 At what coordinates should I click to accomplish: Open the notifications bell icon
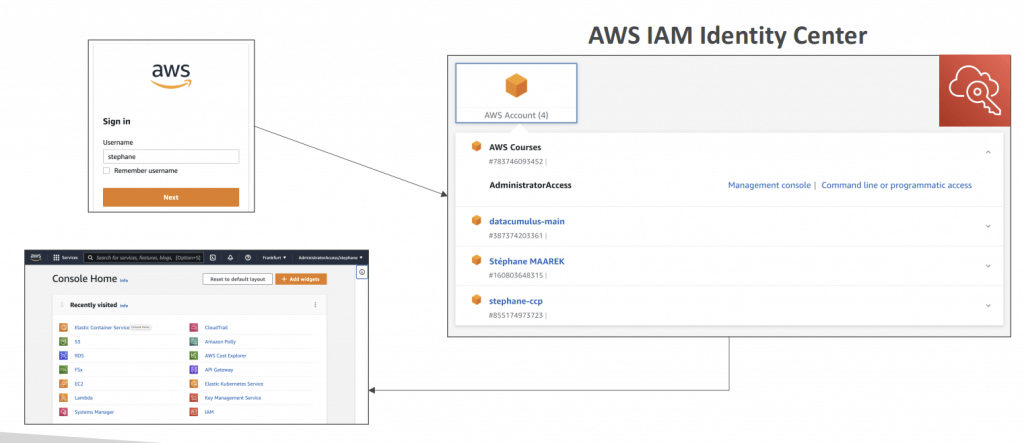pos(231,257)
